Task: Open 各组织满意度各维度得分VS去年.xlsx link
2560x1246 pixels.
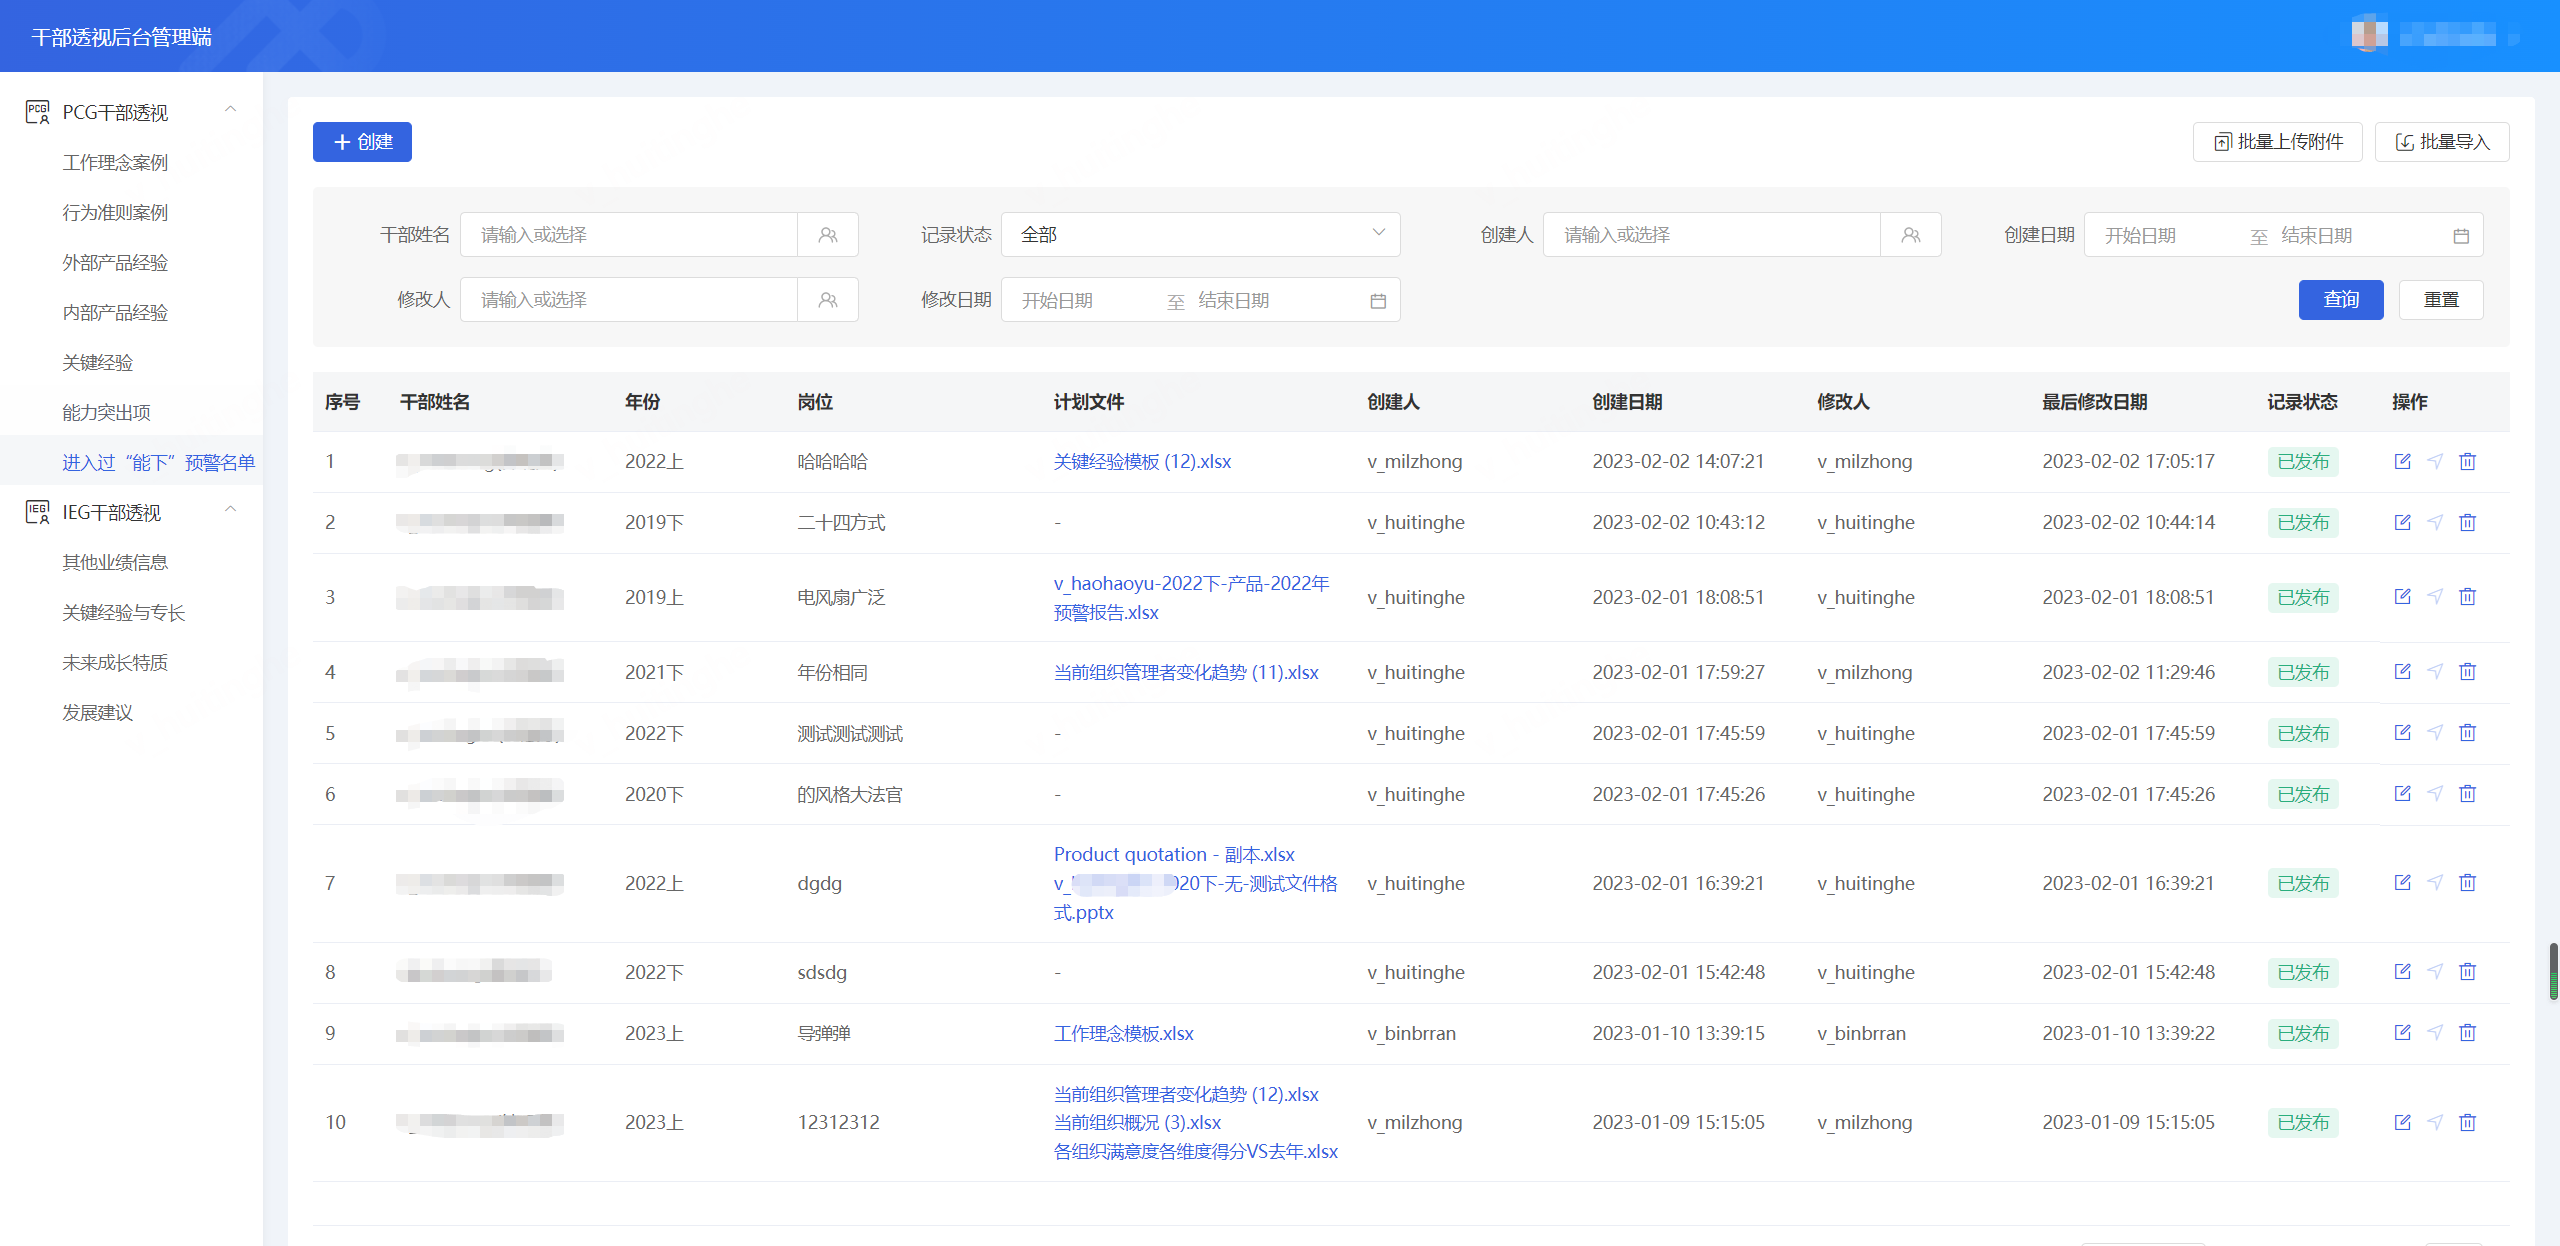Action: pos(1196,1151)
